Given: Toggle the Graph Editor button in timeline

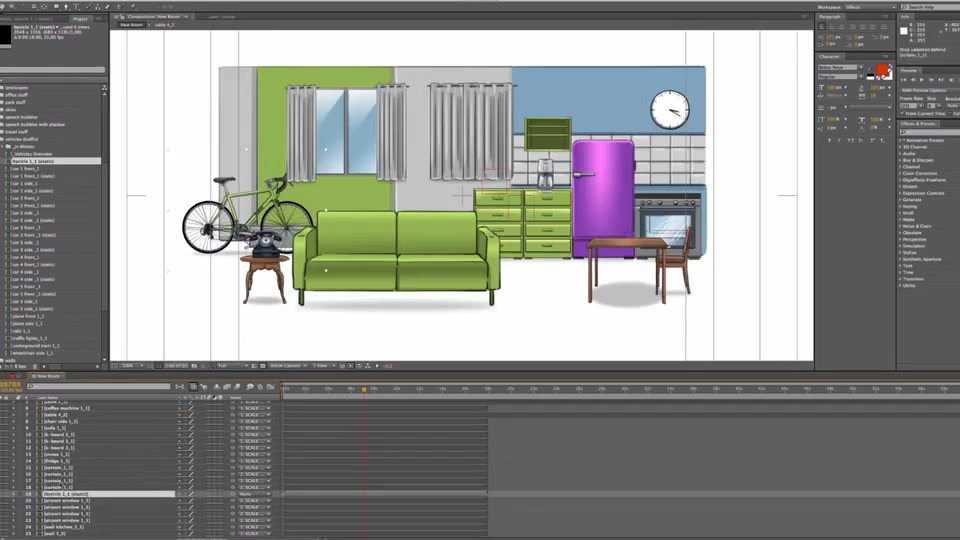Looking at the screenshot, I should (x=270, y=386).
